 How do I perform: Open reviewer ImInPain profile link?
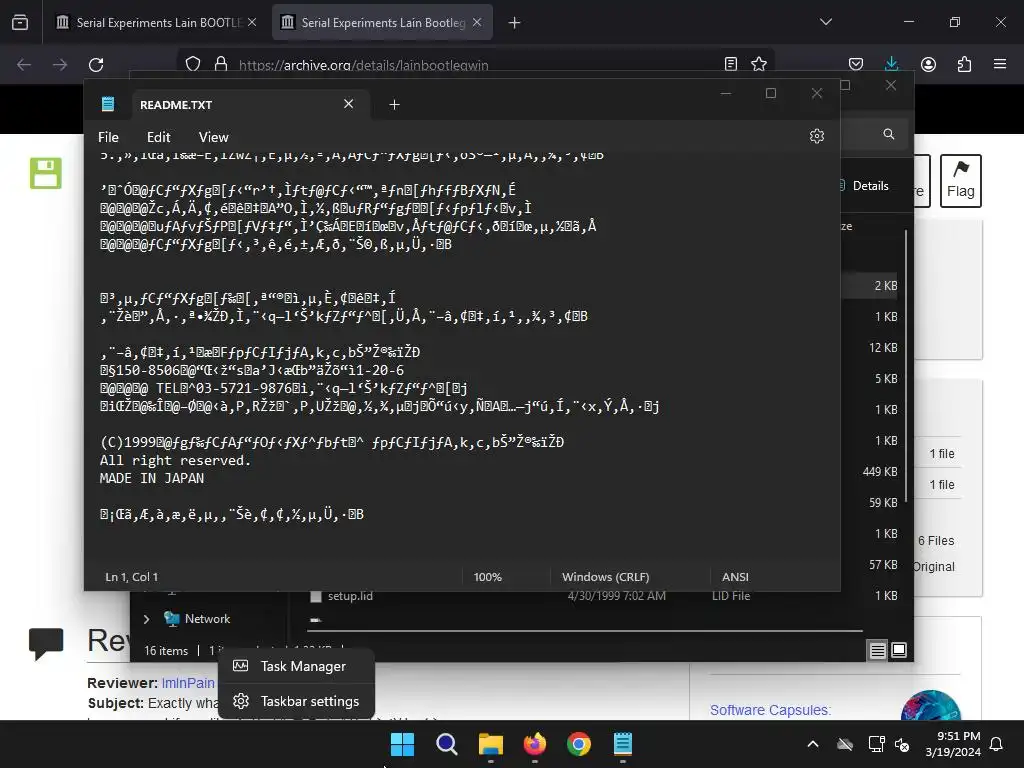point(188,682)
